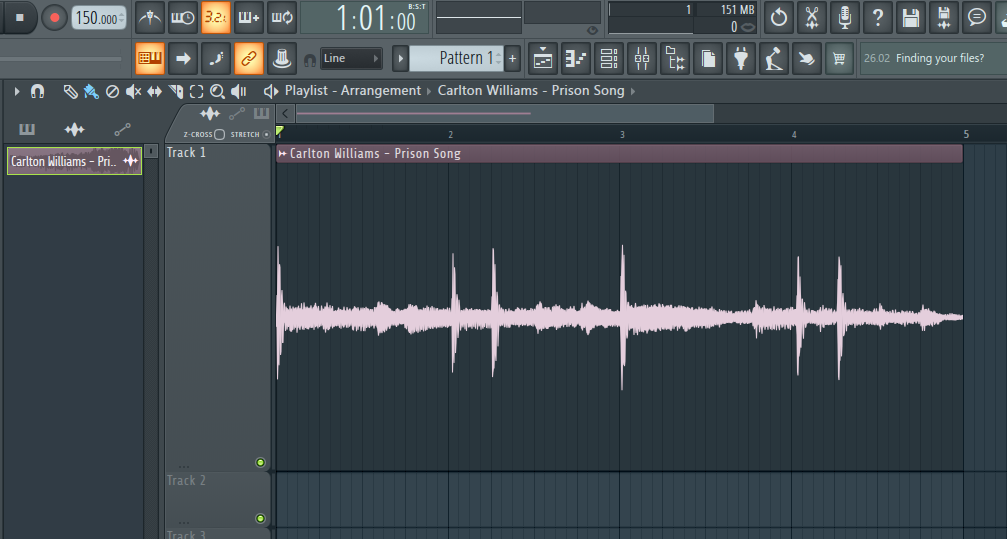
Task: Open undo history with circular arrow icon
Action: pyautogui.click(x=779, y=18)
